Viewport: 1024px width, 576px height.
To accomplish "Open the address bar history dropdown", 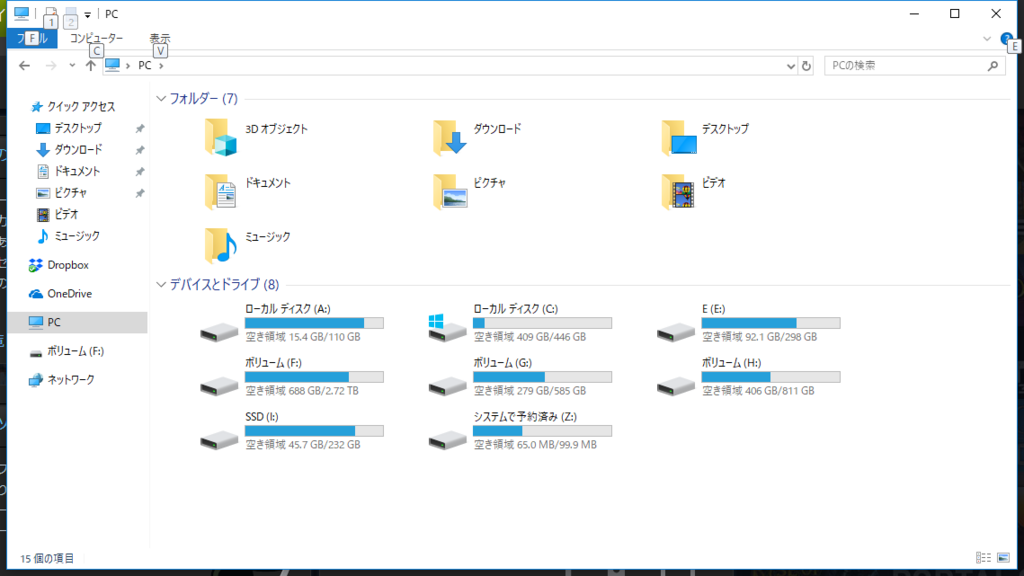I will 790,66.
